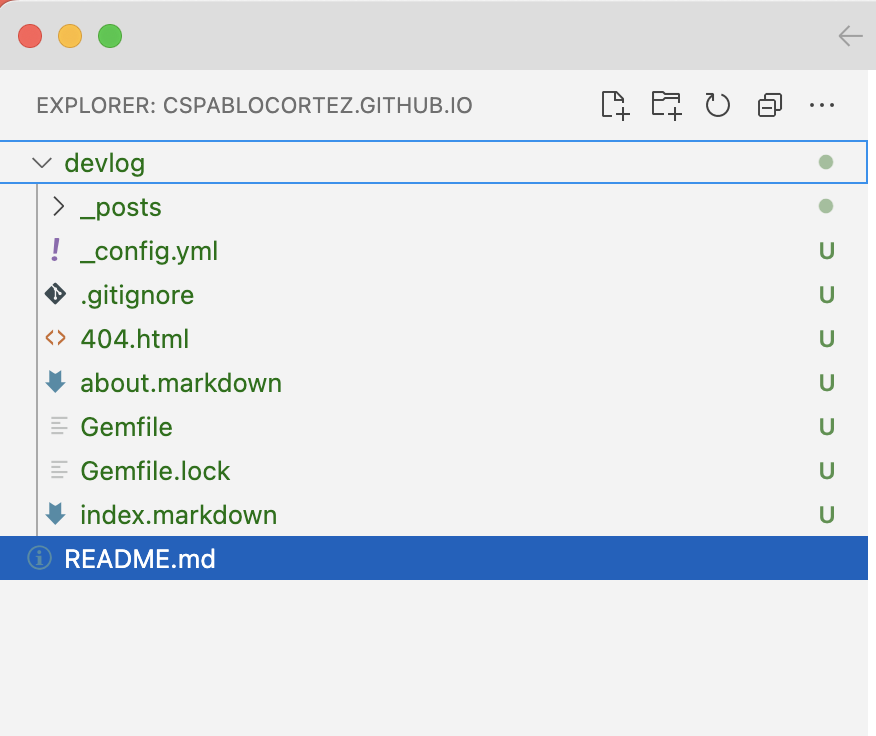Click the Explorer panel title
Screen dimensions: 876x736
[x=254, y=106]
